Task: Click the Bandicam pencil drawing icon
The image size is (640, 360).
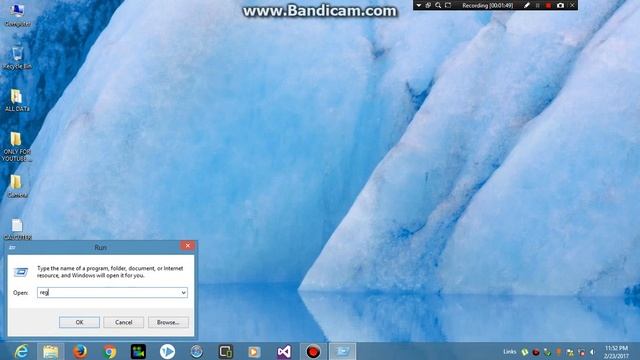Action: click(x=527, y=5)
